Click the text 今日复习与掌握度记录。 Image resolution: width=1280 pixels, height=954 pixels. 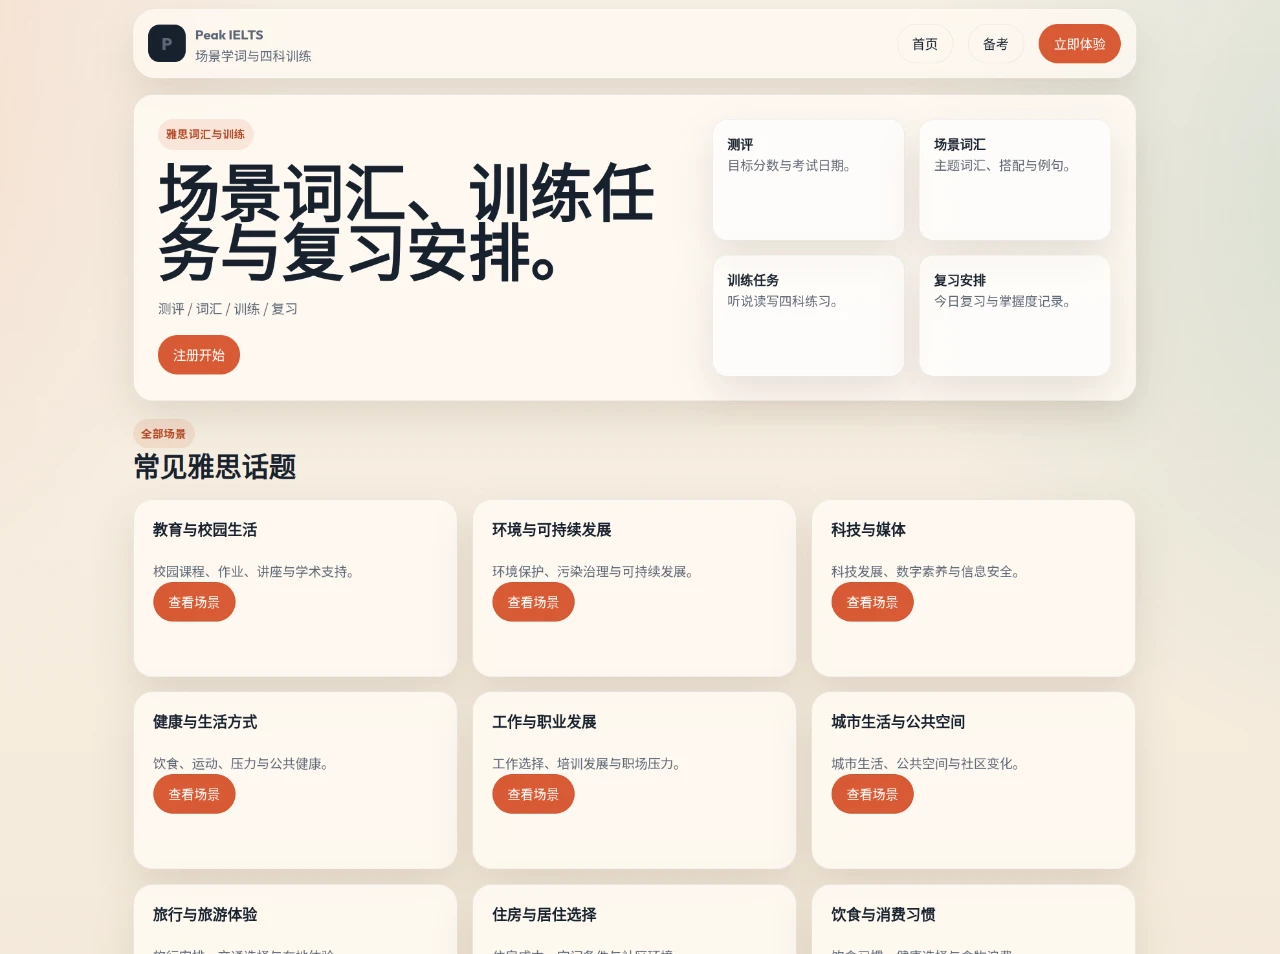(1002, 301)
